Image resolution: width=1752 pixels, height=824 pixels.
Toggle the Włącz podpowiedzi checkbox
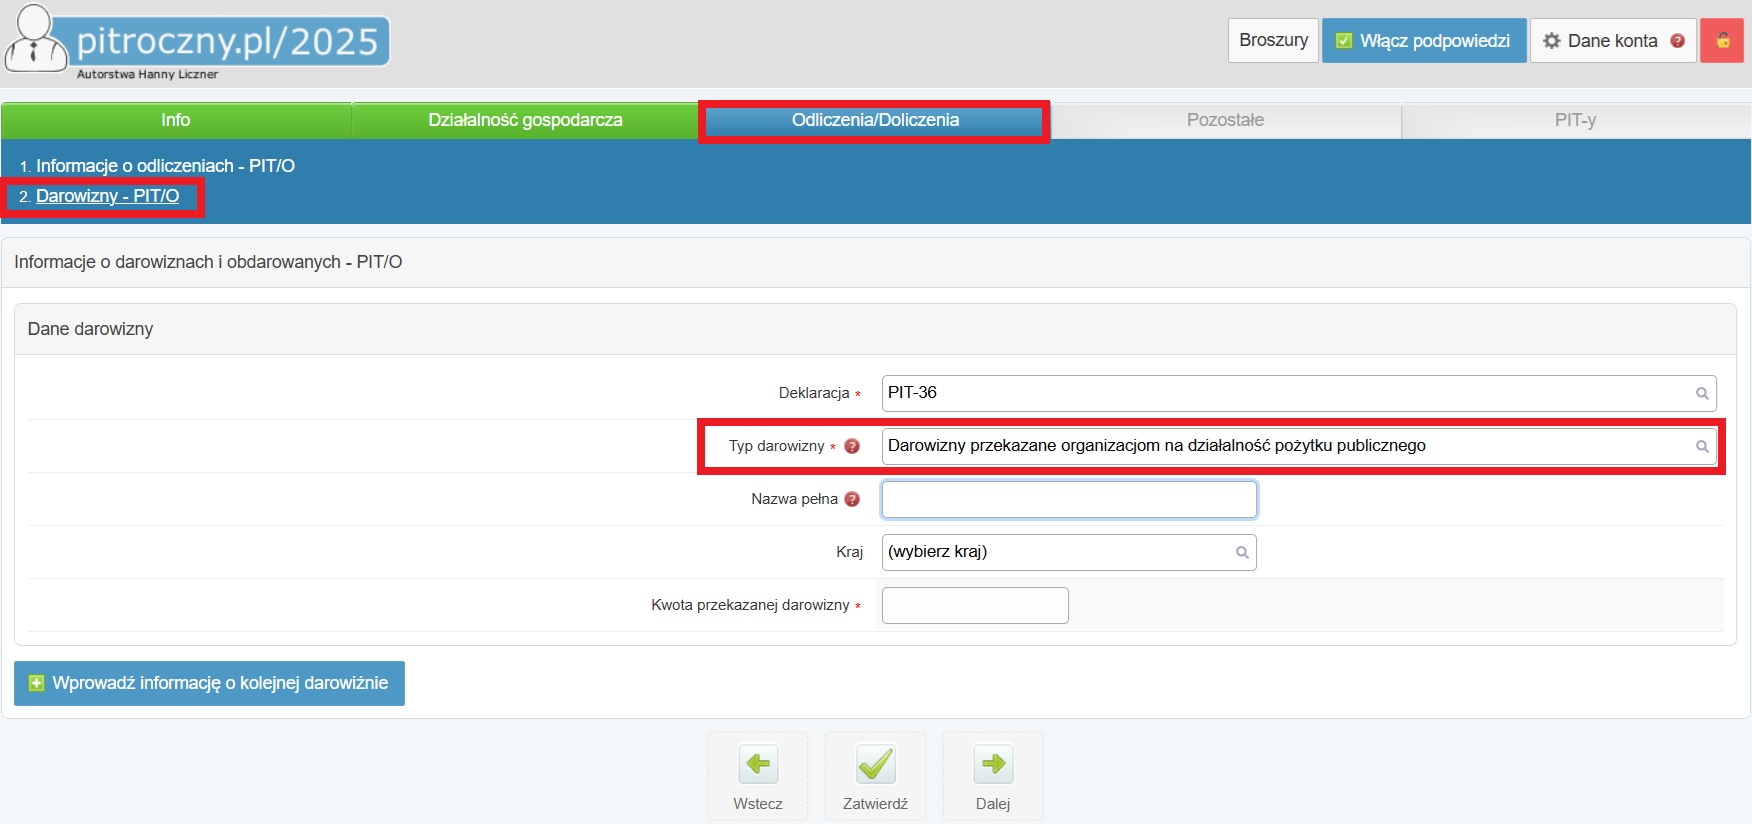pyautogui.click(x=1344, y=41)
